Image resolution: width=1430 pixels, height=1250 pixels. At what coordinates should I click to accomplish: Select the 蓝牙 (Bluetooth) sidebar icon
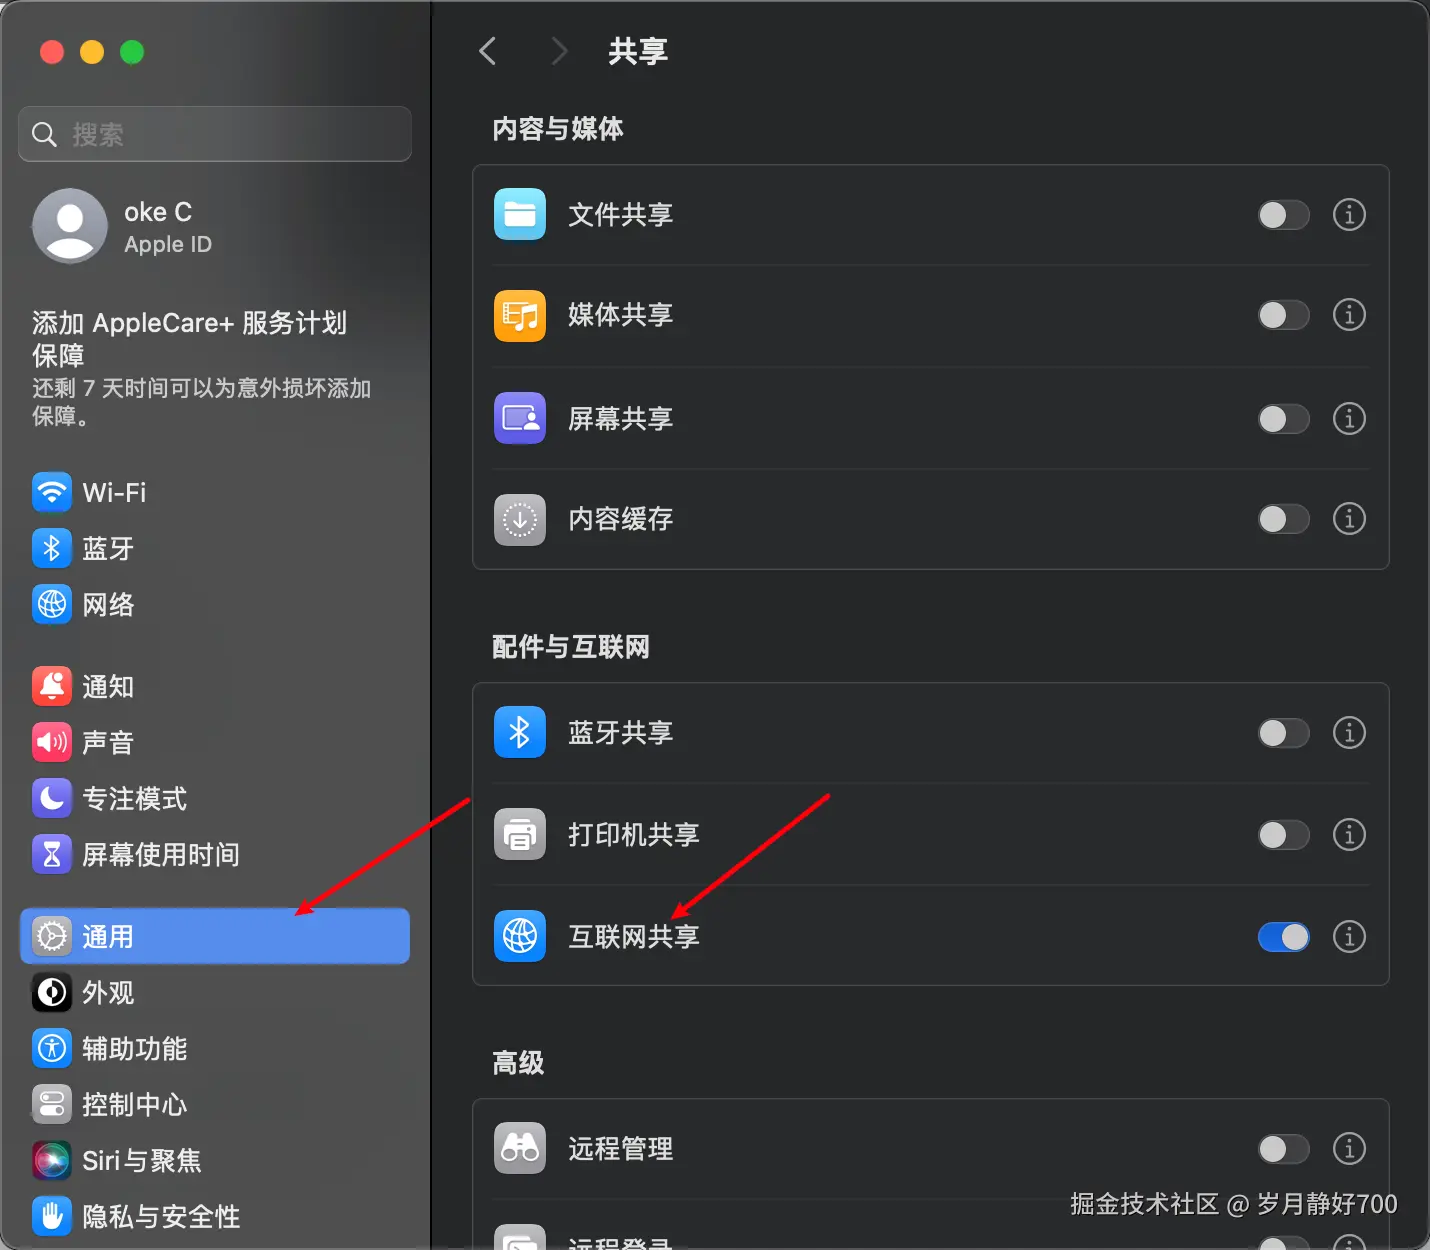[51, 548]
